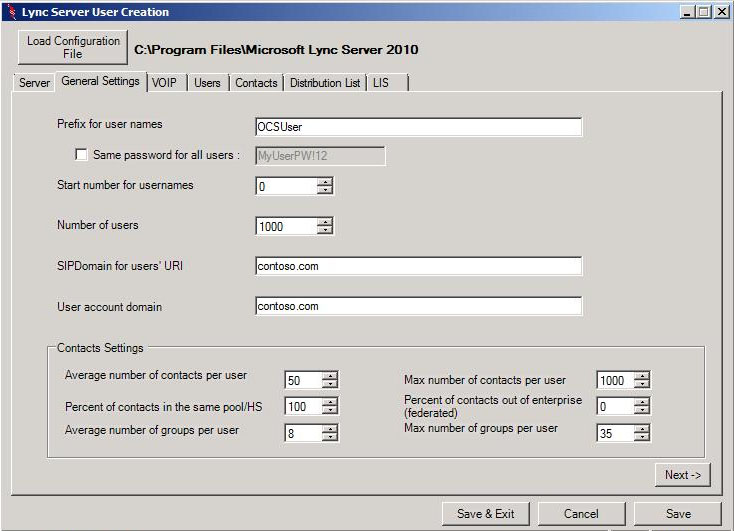
Task: Go to the Users tab
Action: coord(207,83)
